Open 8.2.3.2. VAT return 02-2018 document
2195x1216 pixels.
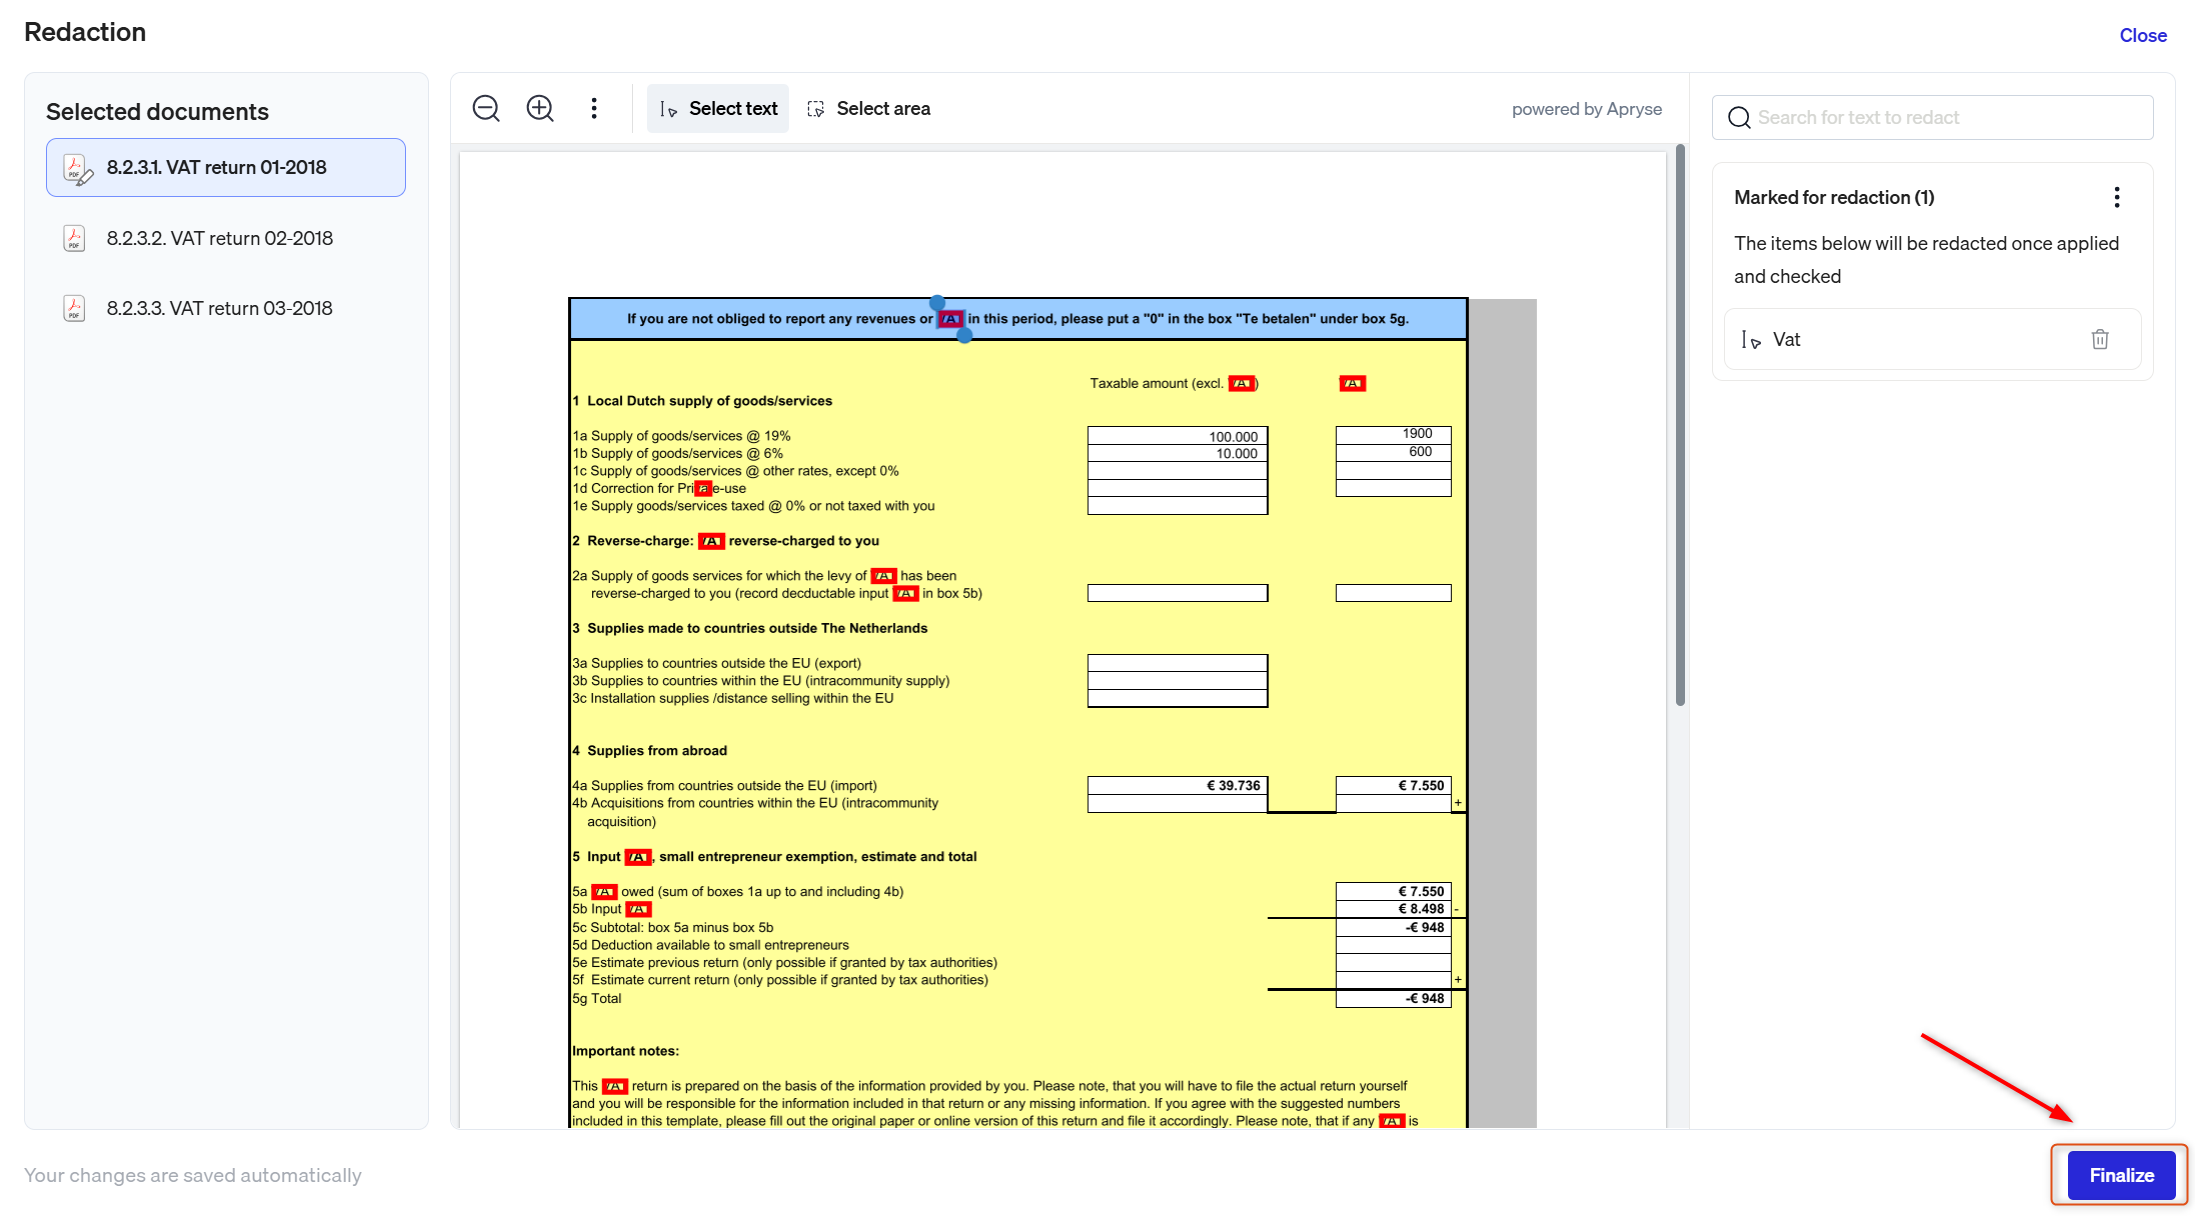click(226, 238)
